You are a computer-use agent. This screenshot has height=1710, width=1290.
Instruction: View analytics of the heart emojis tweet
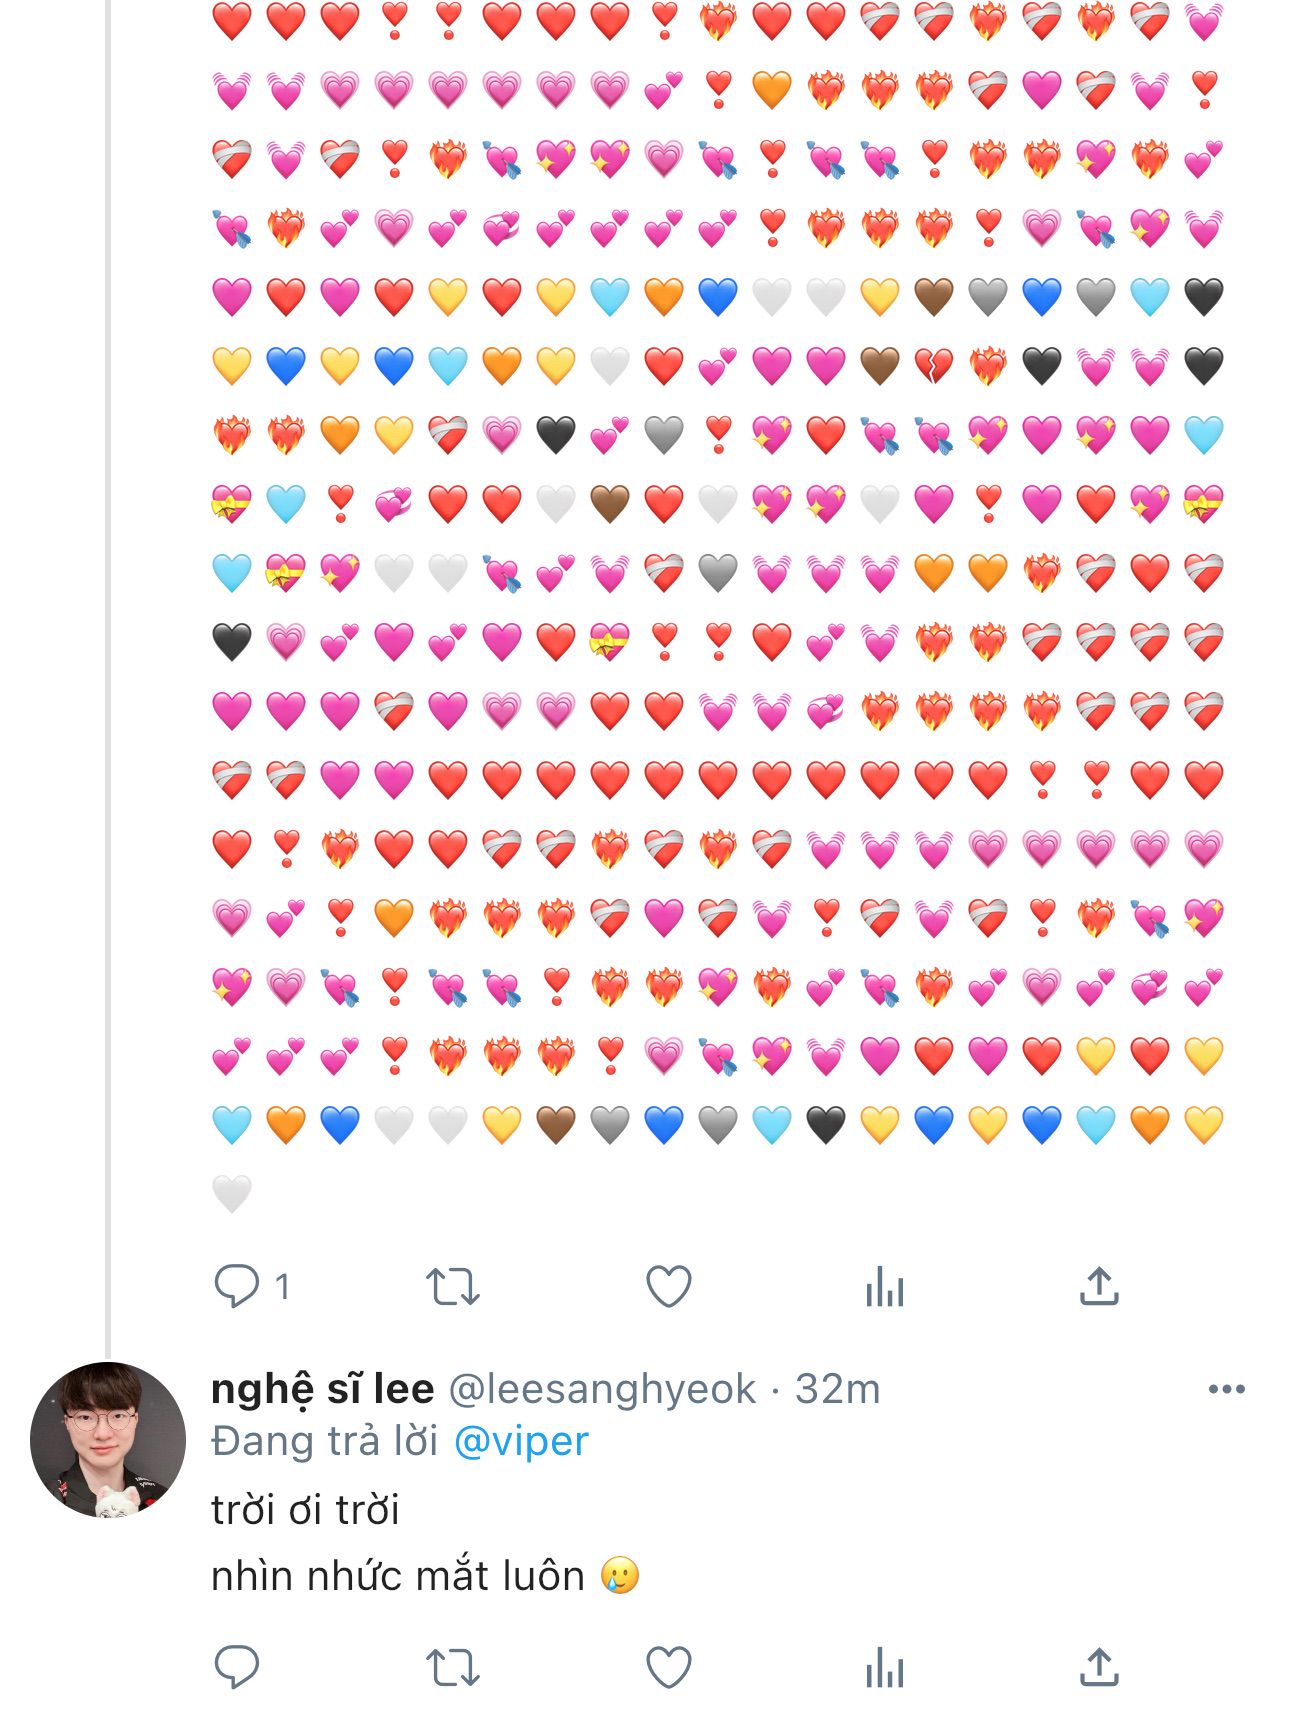pos(884,1287)
